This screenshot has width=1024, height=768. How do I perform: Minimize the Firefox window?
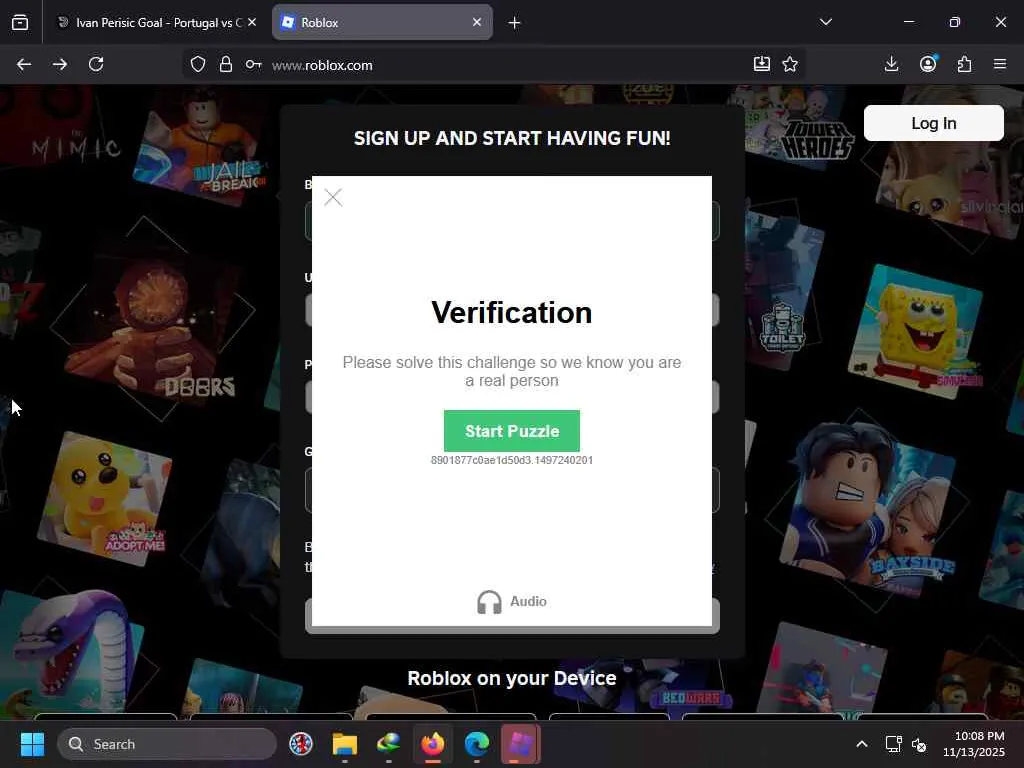coord(908,22)
